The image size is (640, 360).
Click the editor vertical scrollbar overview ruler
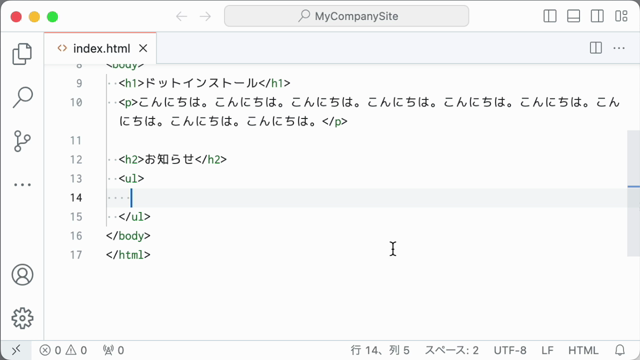point(633,193)
